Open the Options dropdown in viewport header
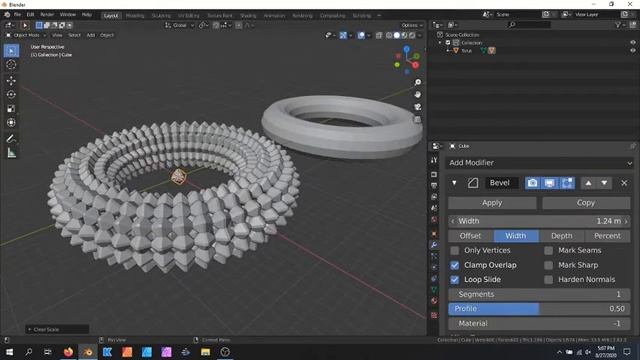640x360 pixels. (412, 25)
